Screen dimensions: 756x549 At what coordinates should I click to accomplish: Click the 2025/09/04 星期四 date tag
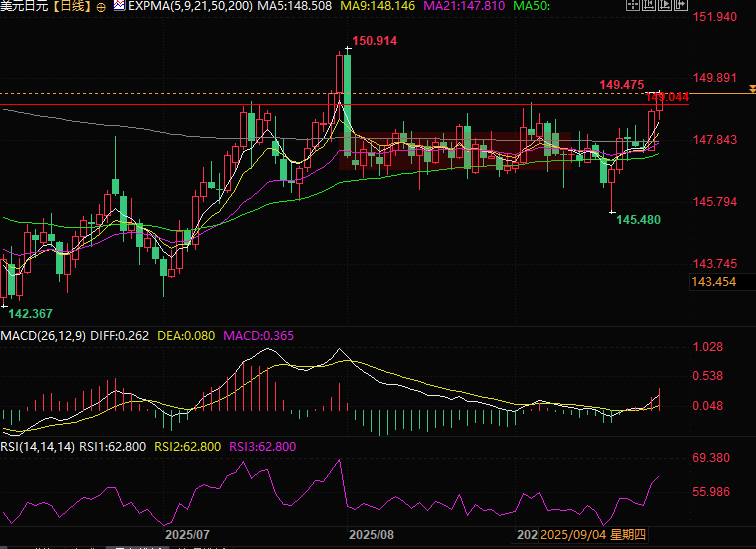[593, 535]
